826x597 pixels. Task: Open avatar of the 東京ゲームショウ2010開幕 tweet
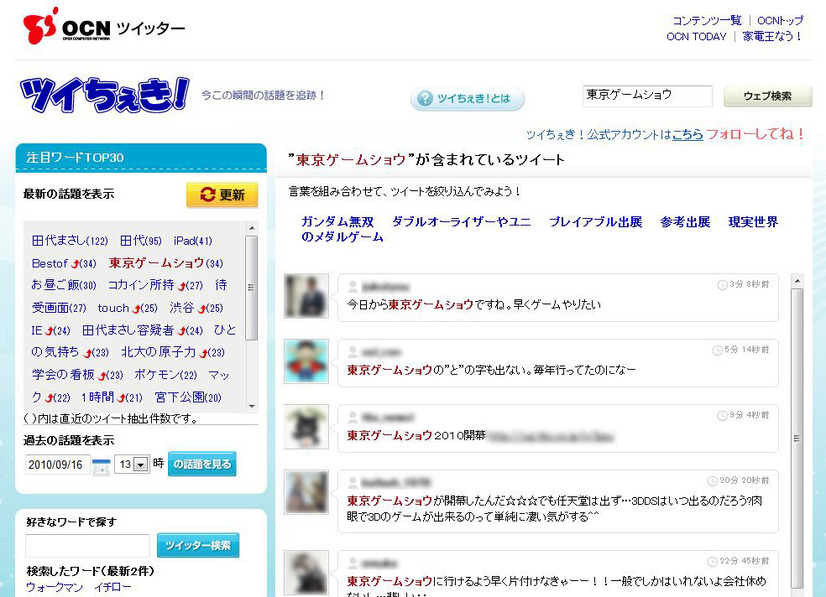pos(306,426)
